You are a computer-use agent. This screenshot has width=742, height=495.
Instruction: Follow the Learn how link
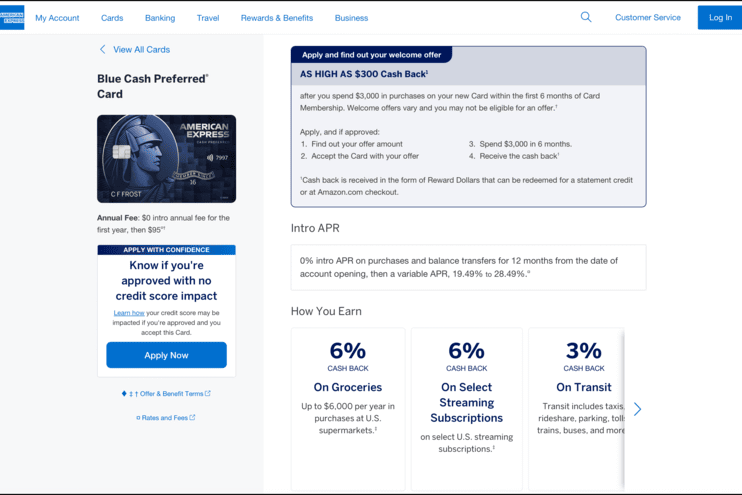click(129, 313)
